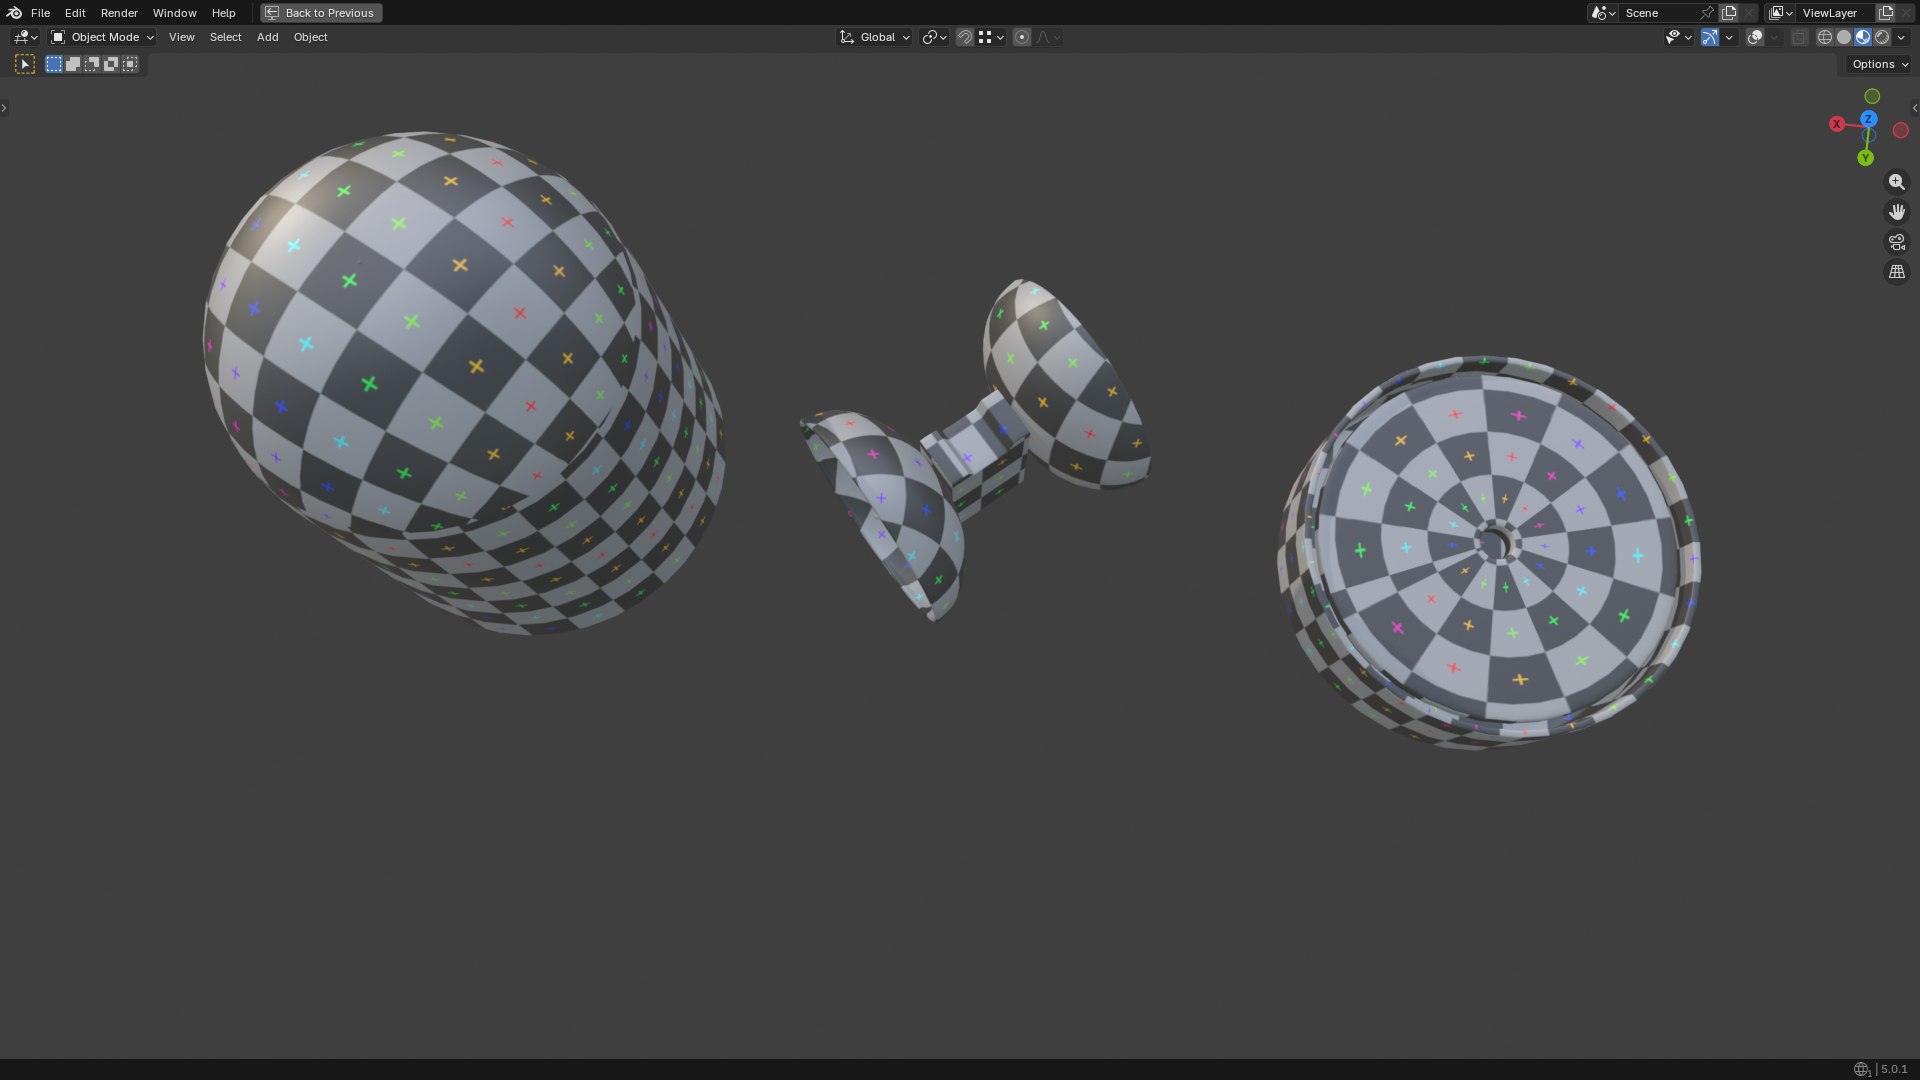Click the Blender logo icon

pyautogui.click(x=14, y=13)
